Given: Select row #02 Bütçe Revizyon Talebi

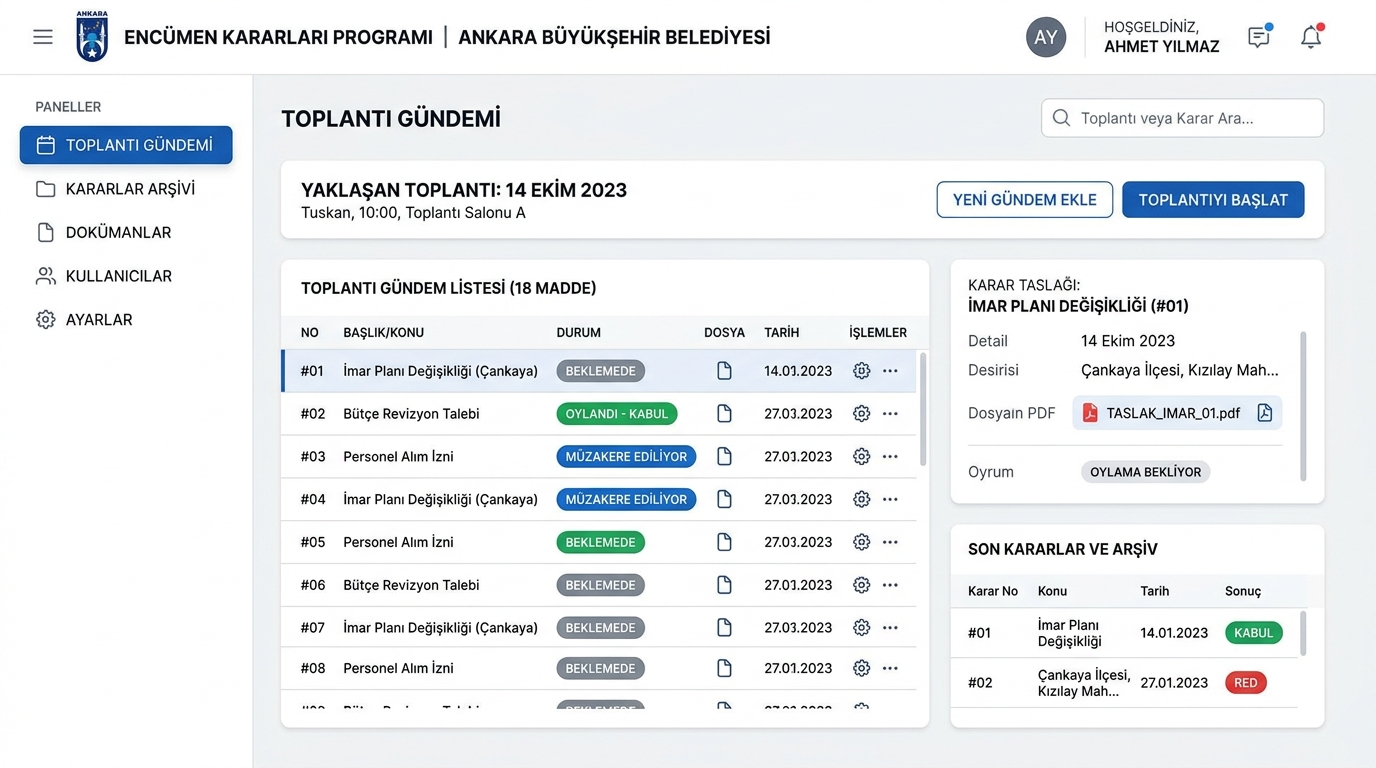Looking at the screenshot, I should tap(599, 414).
